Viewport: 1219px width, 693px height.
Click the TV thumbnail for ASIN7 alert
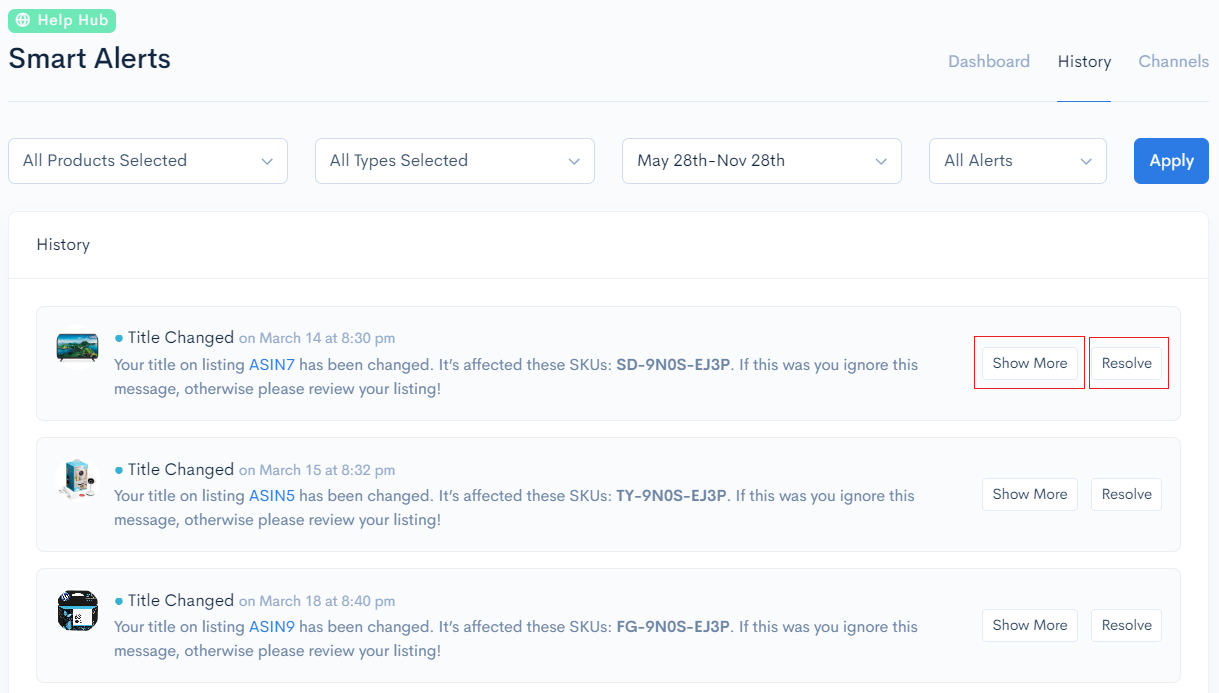[x=77, y=348]
